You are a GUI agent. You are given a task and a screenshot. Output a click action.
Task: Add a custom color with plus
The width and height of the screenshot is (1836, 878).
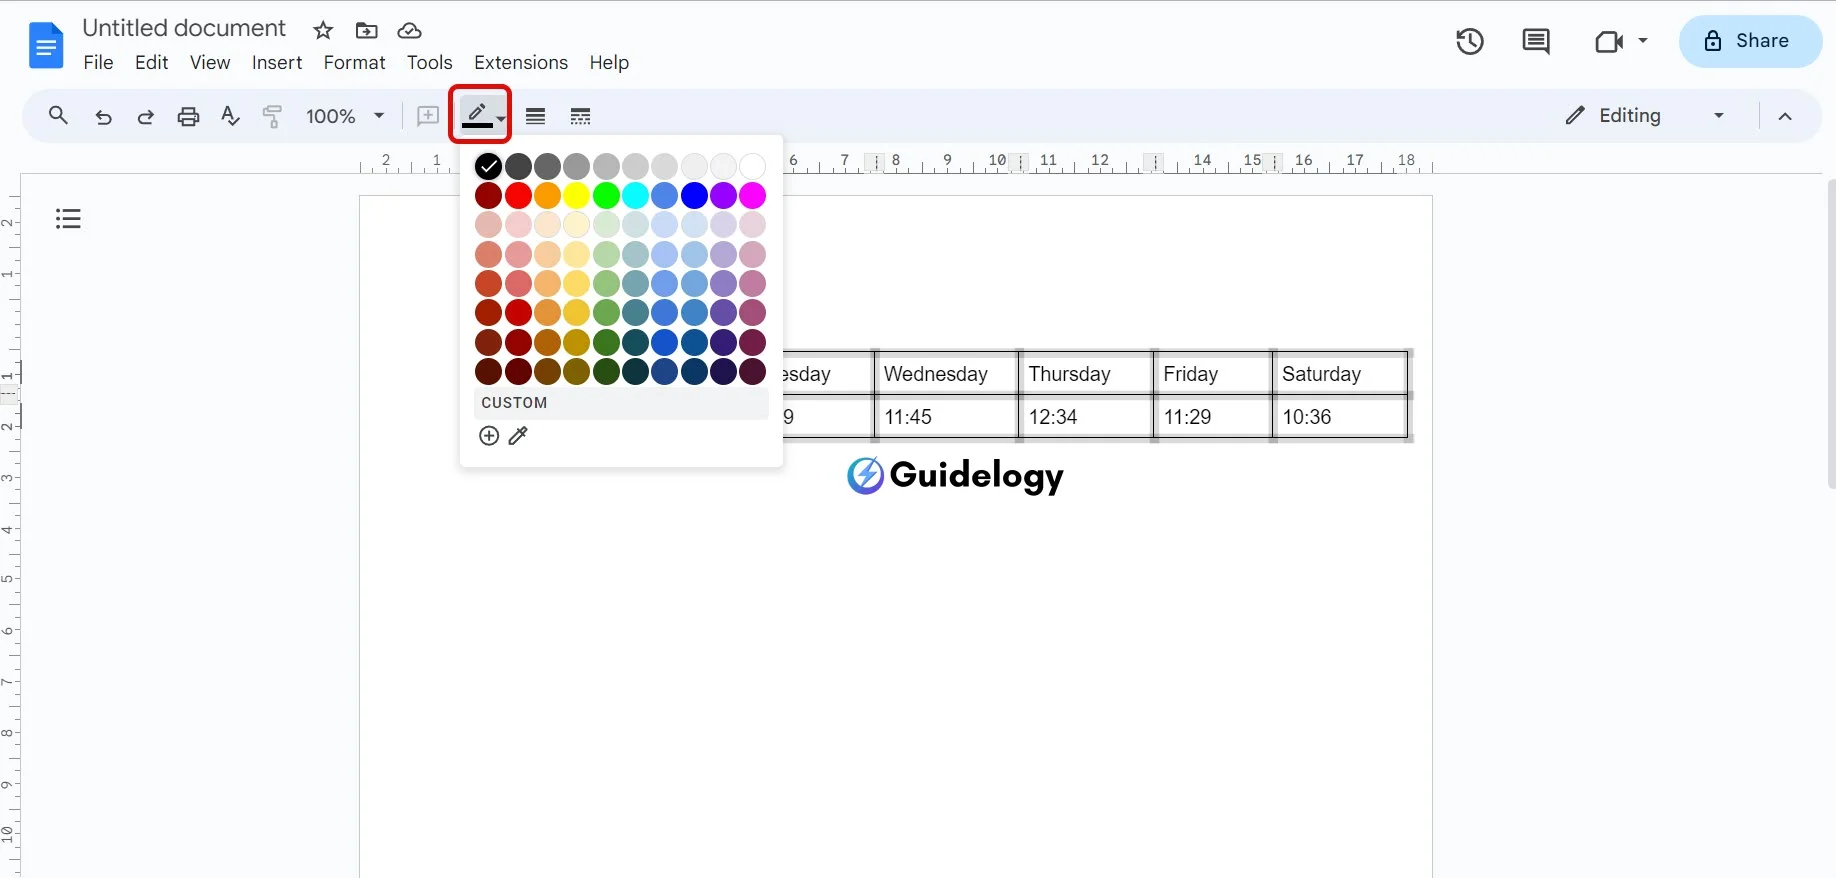(489, 436)
